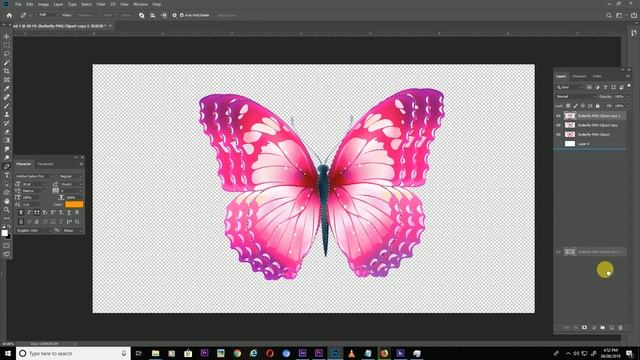Select the Eyedropper tool

(7, 88)
